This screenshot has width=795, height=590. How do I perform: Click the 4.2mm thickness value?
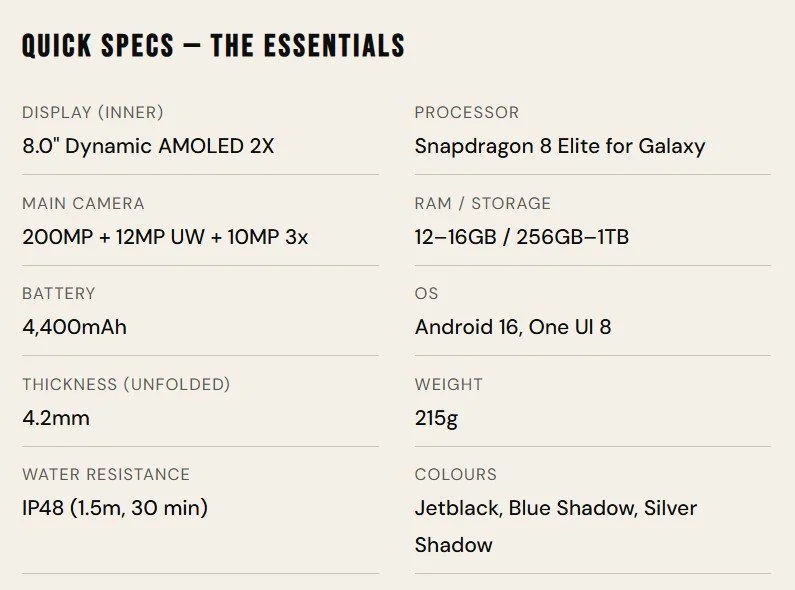(56, 417)
